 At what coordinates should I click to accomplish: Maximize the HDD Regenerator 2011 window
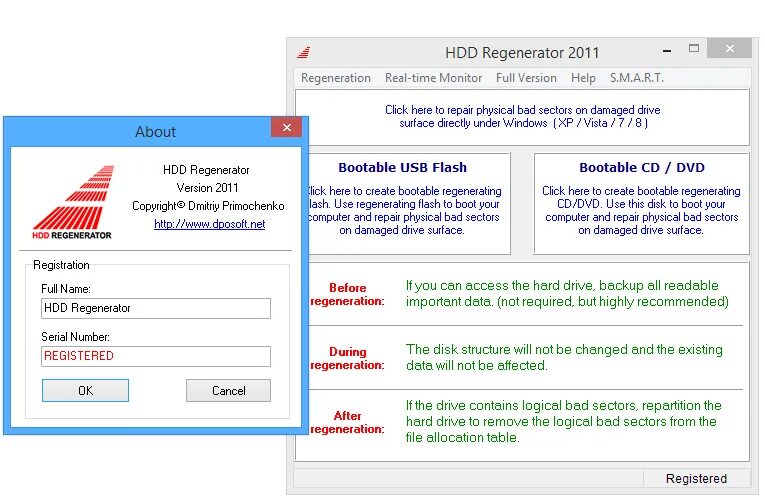coord(694,49)
